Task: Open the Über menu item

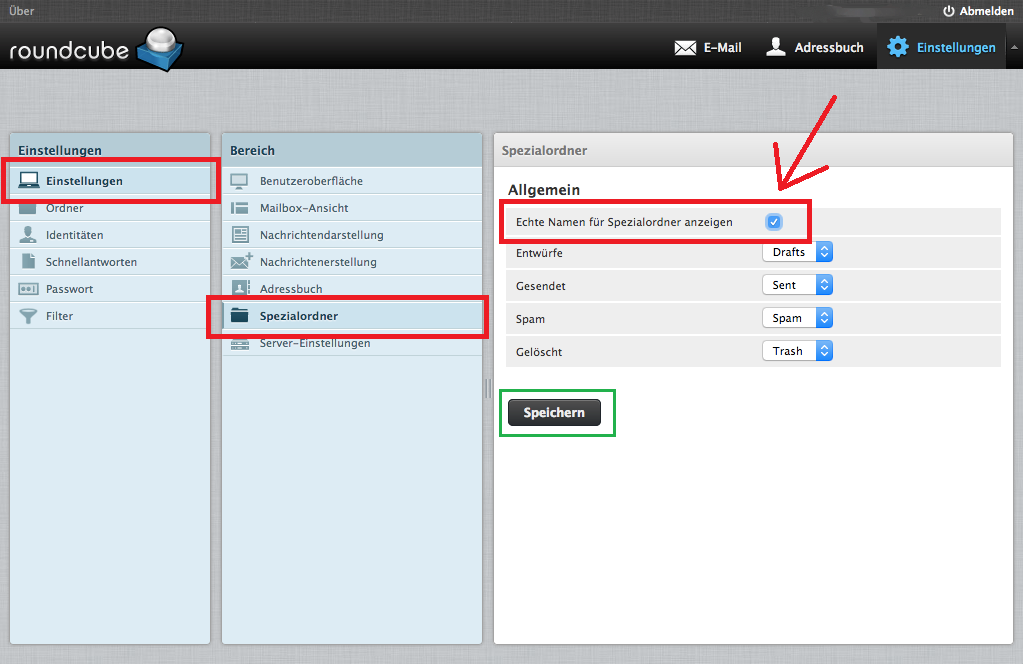Action: (x=22, y=11)
